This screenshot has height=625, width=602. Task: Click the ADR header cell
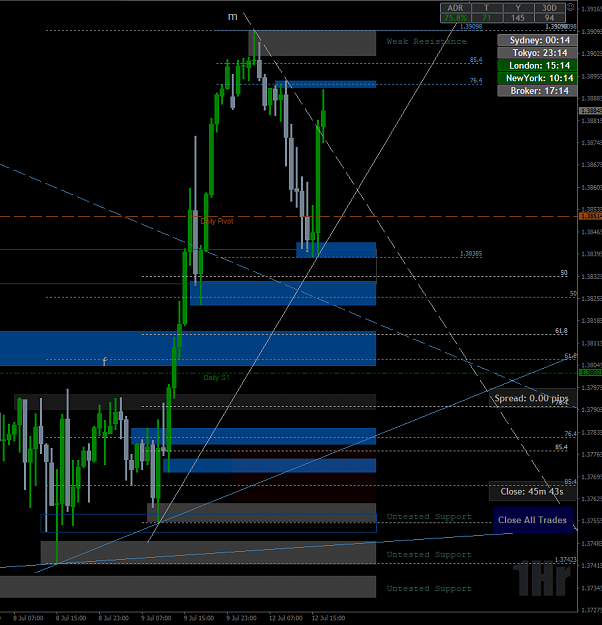(455, 8)
